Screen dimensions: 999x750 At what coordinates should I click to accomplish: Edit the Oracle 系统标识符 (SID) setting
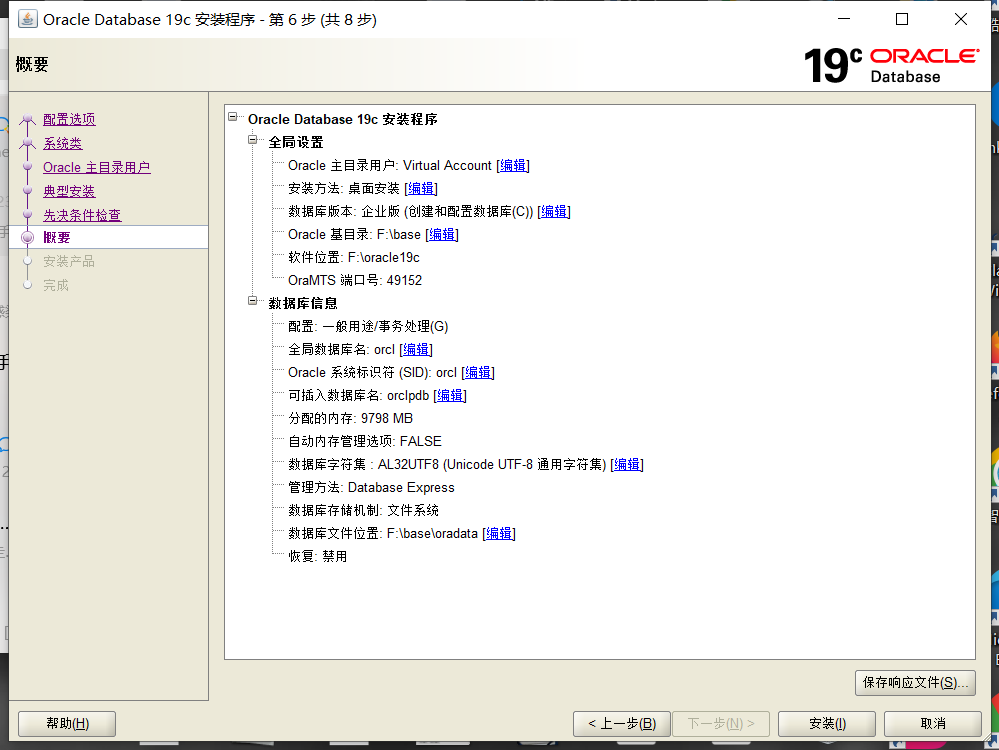coord(478,373)
